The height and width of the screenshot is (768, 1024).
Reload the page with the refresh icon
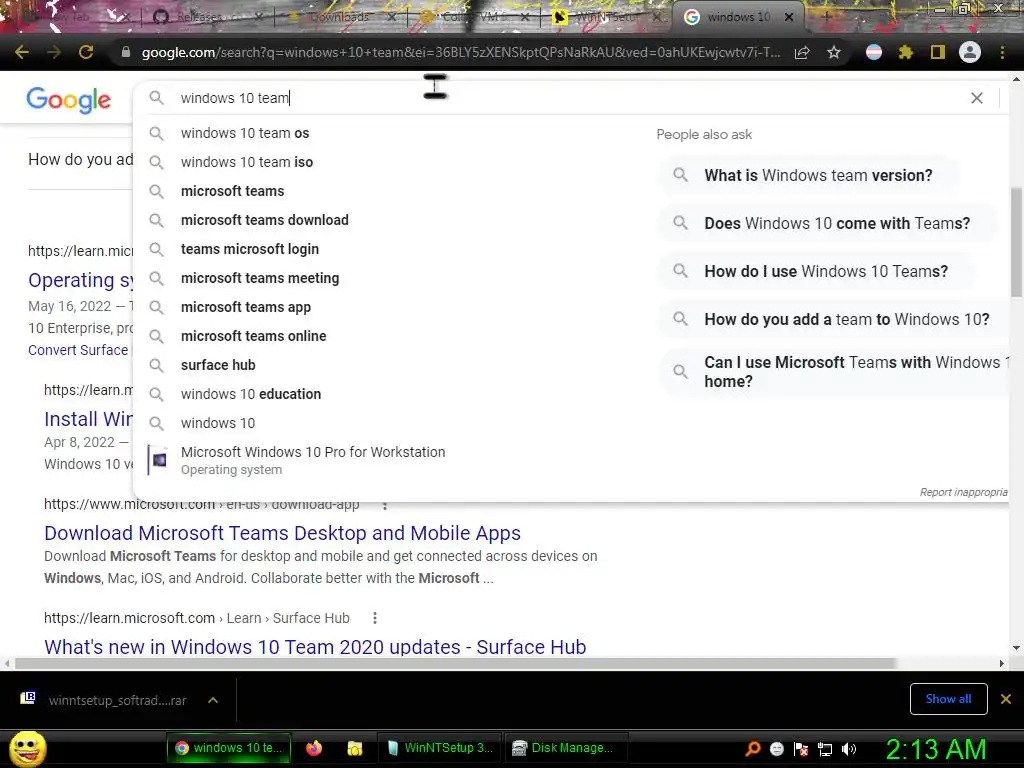[86, 52]
